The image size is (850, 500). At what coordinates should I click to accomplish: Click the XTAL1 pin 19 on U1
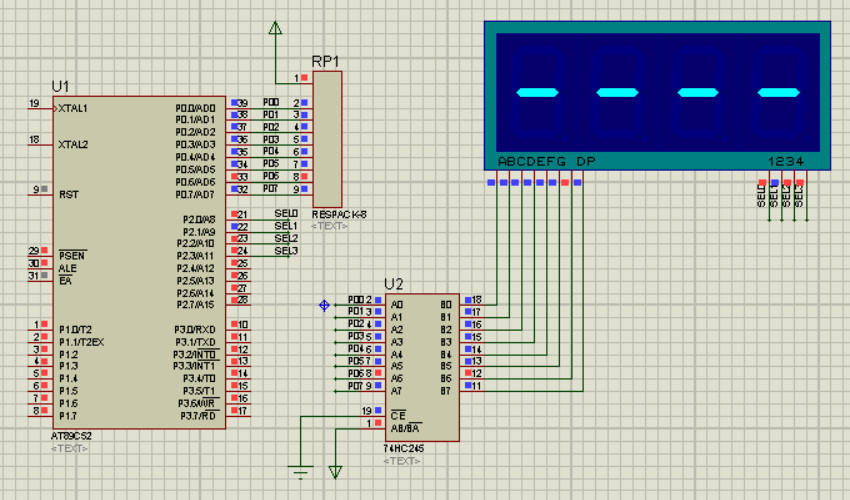click(x=41, y=107)
